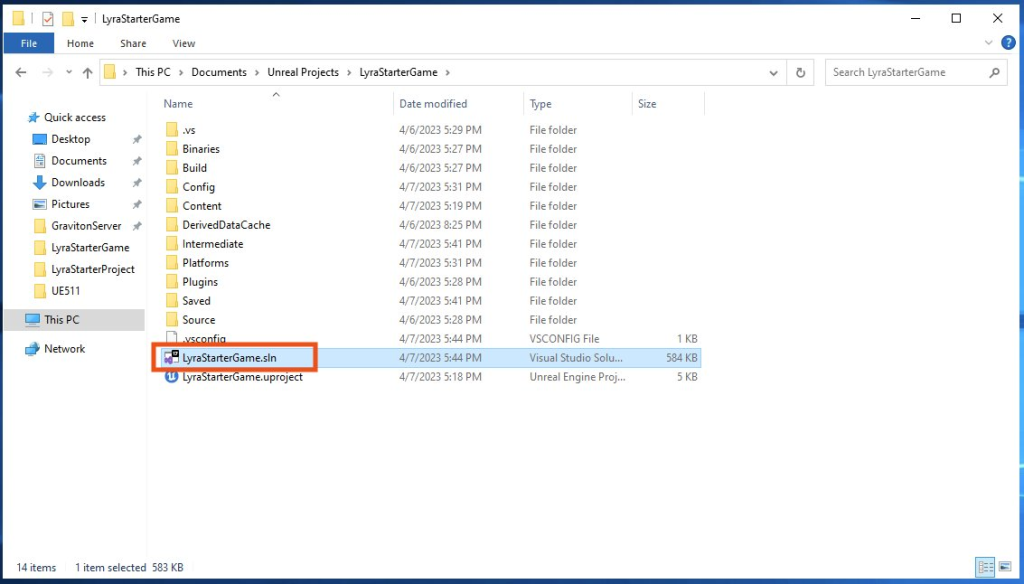Expand the chevron after Unreal Projects breadcrumb
Viewport: 1024px width, 584px height.
pos(349,73)
